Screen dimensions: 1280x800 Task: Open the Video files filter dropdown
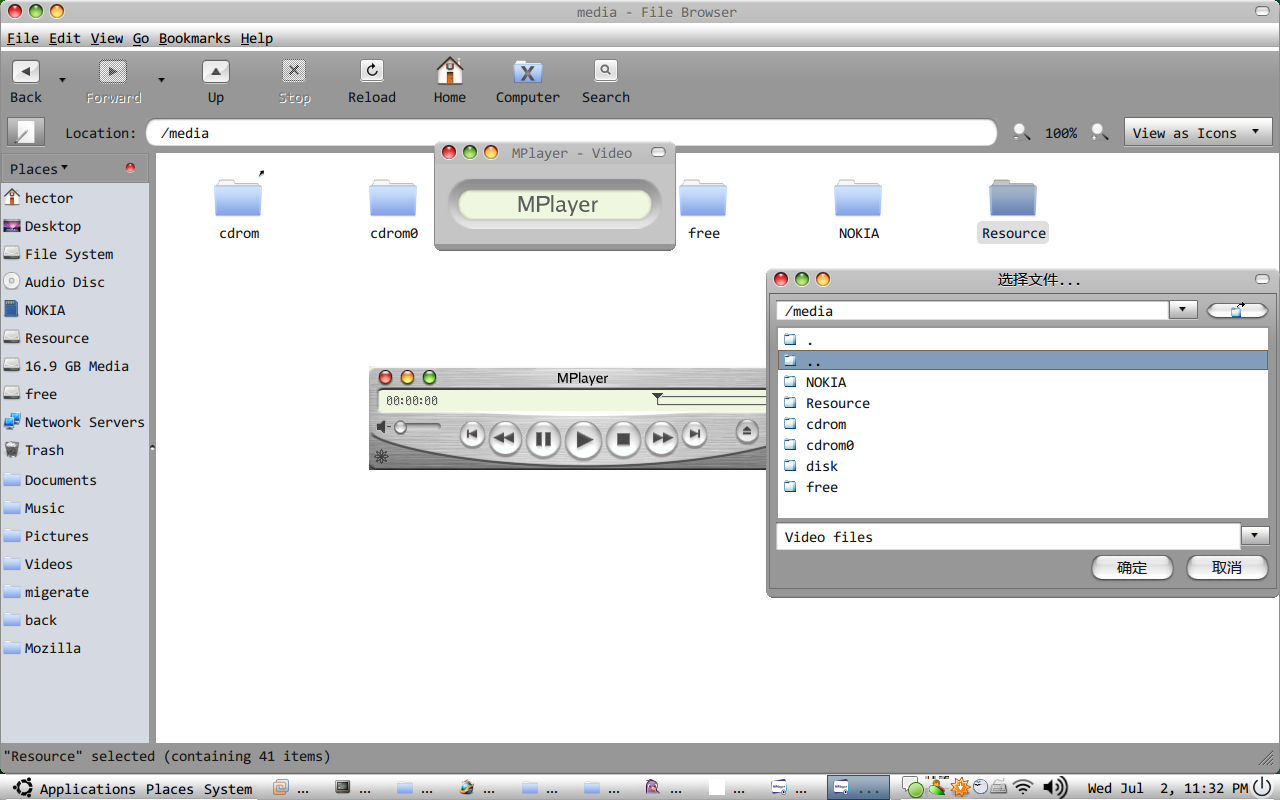1255,536
